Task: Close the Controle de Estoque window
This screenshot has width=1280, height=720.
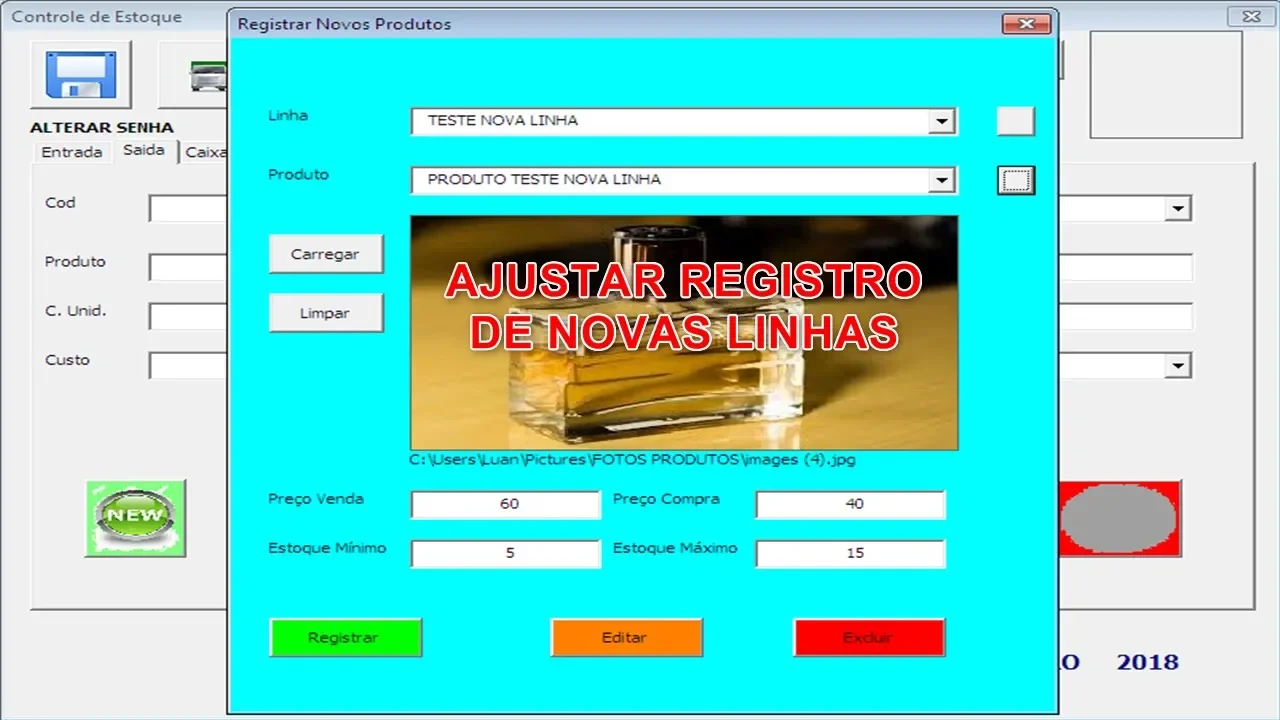Action: 1251,16
